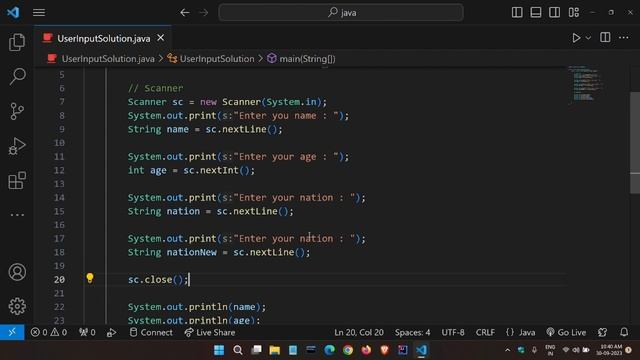The height and width of the screenshot is (360, 640).
Task: Open the Manage settings gear
Action: pyautogui.click(x=17, y=306)
